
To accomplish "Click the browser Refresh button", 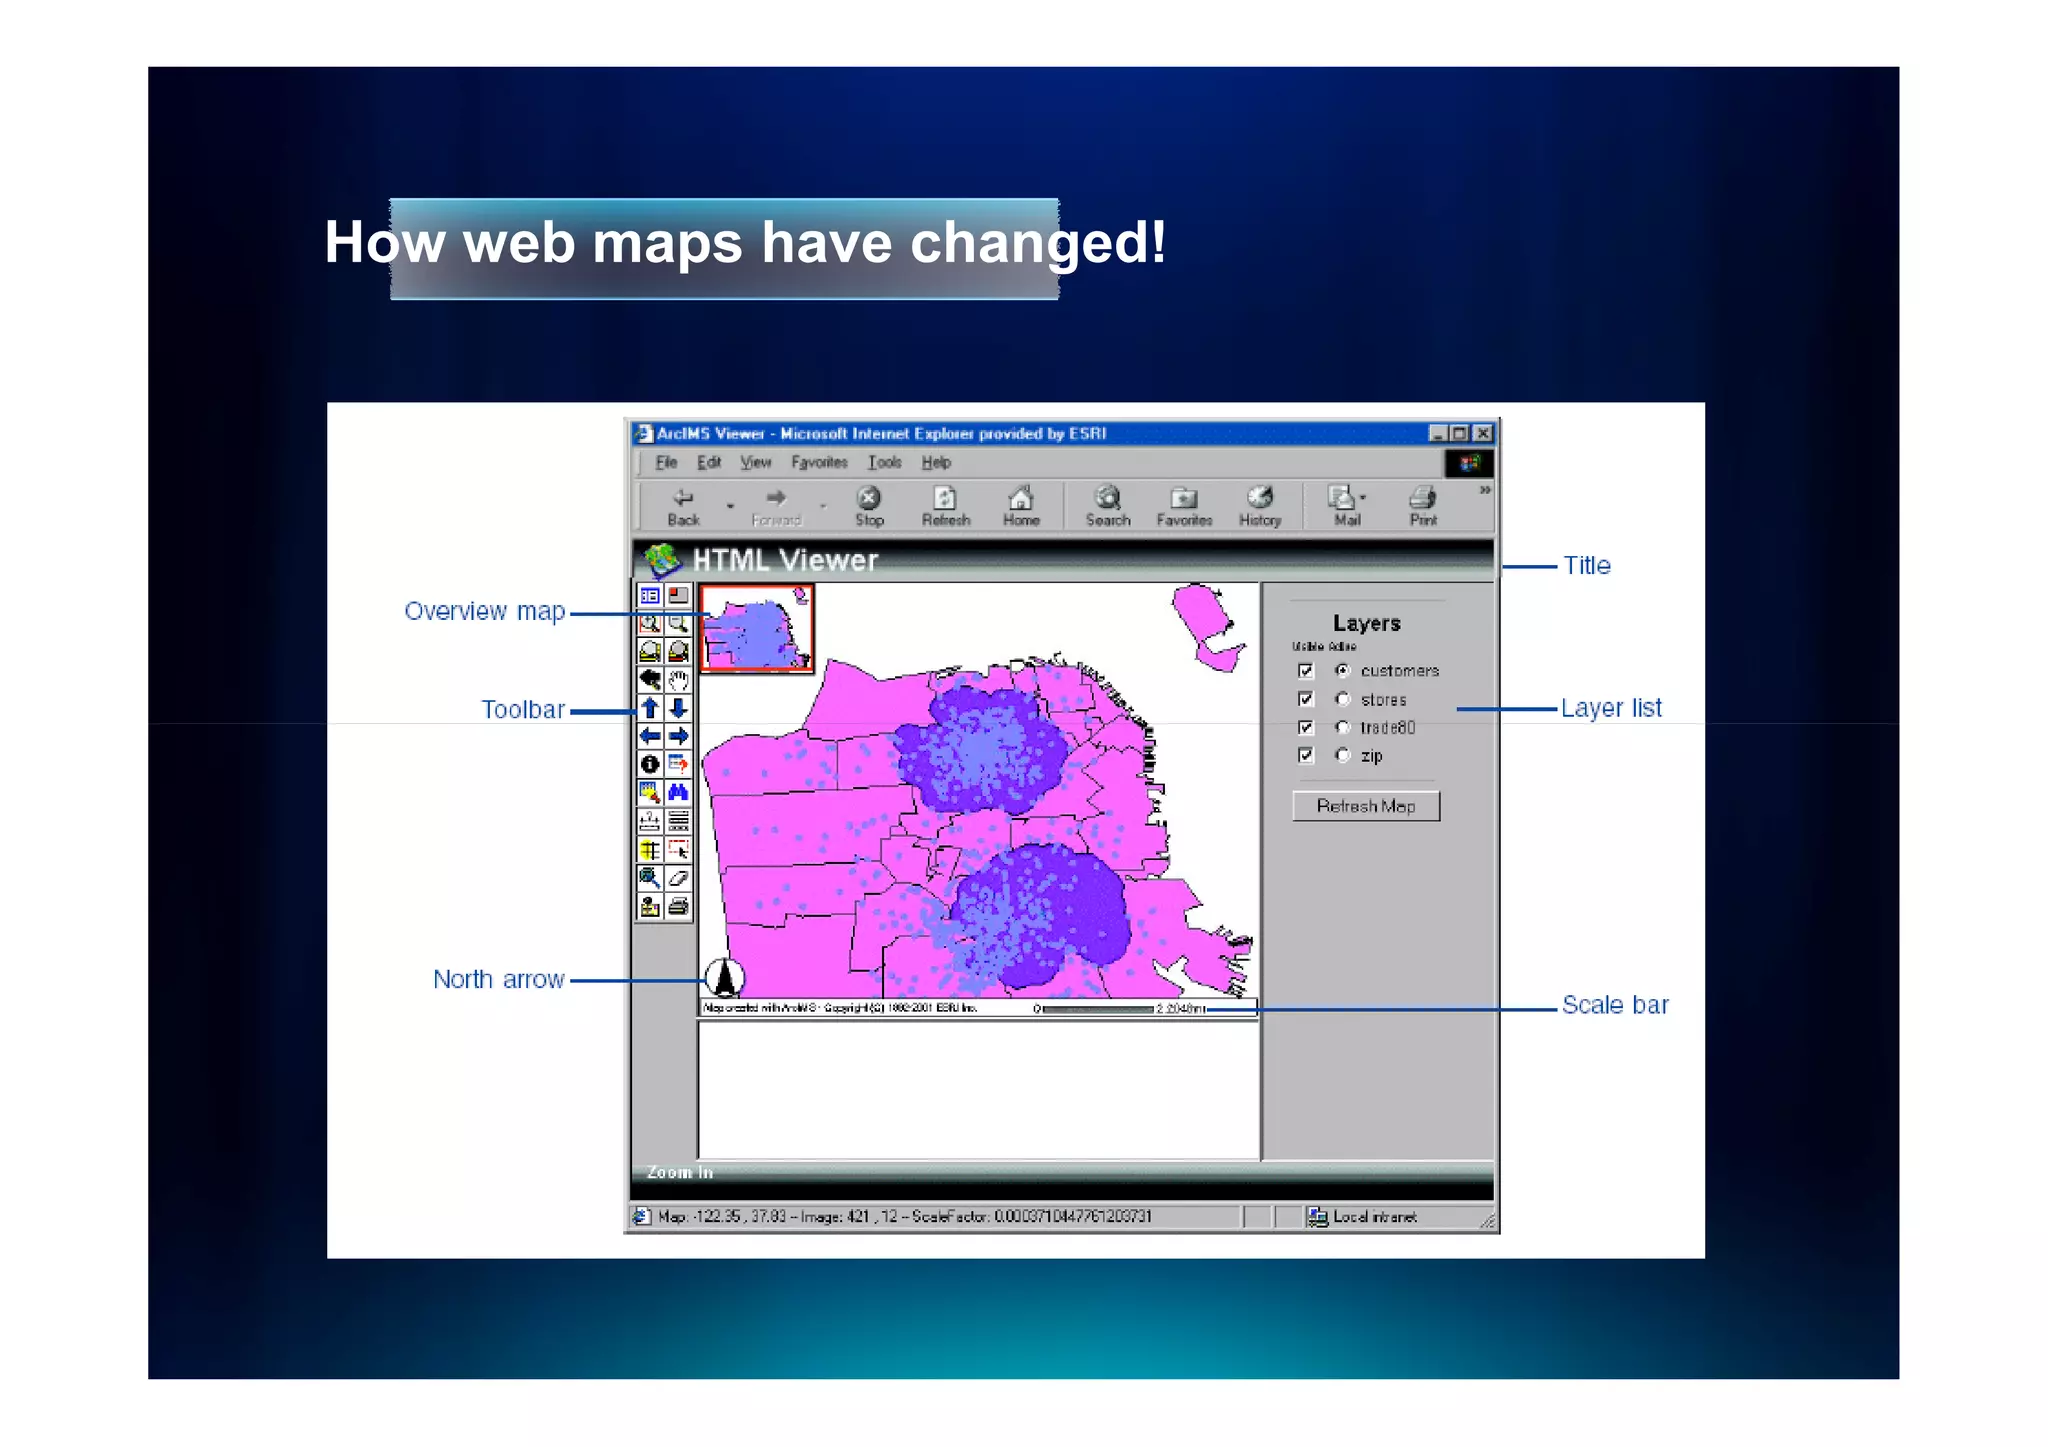I will 946,507.
